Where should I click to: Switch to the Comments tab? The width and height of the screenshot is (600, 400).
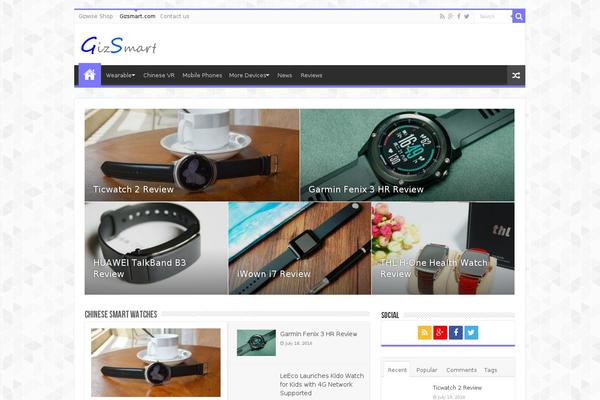tap(461, 370)
